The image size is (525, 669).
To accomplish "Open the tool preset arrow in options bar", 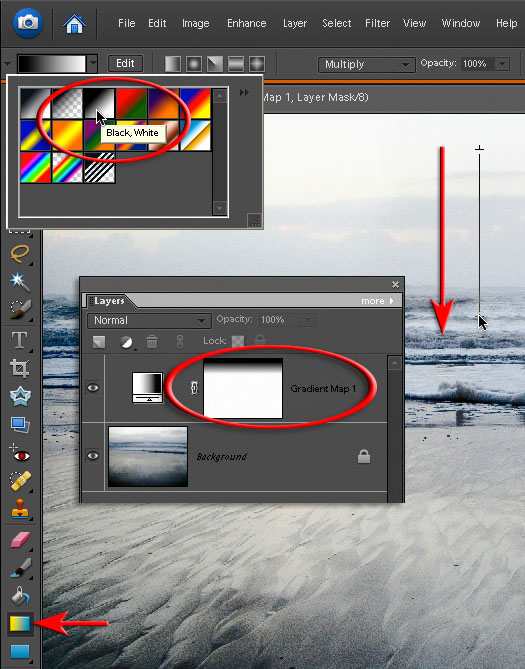I will pos(8,64).
